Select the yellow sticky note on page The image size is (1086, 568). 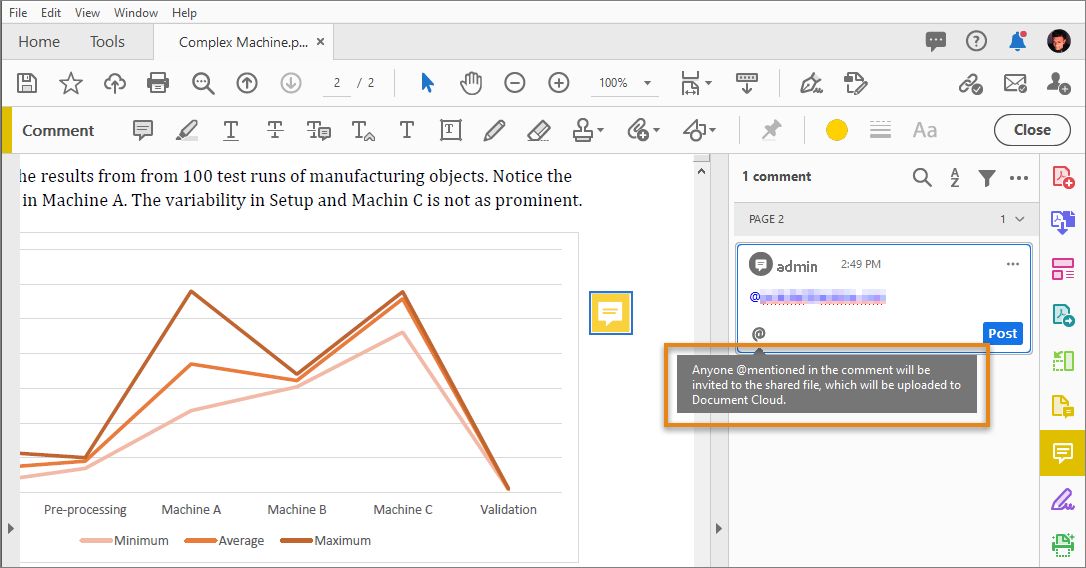[610, 313]
